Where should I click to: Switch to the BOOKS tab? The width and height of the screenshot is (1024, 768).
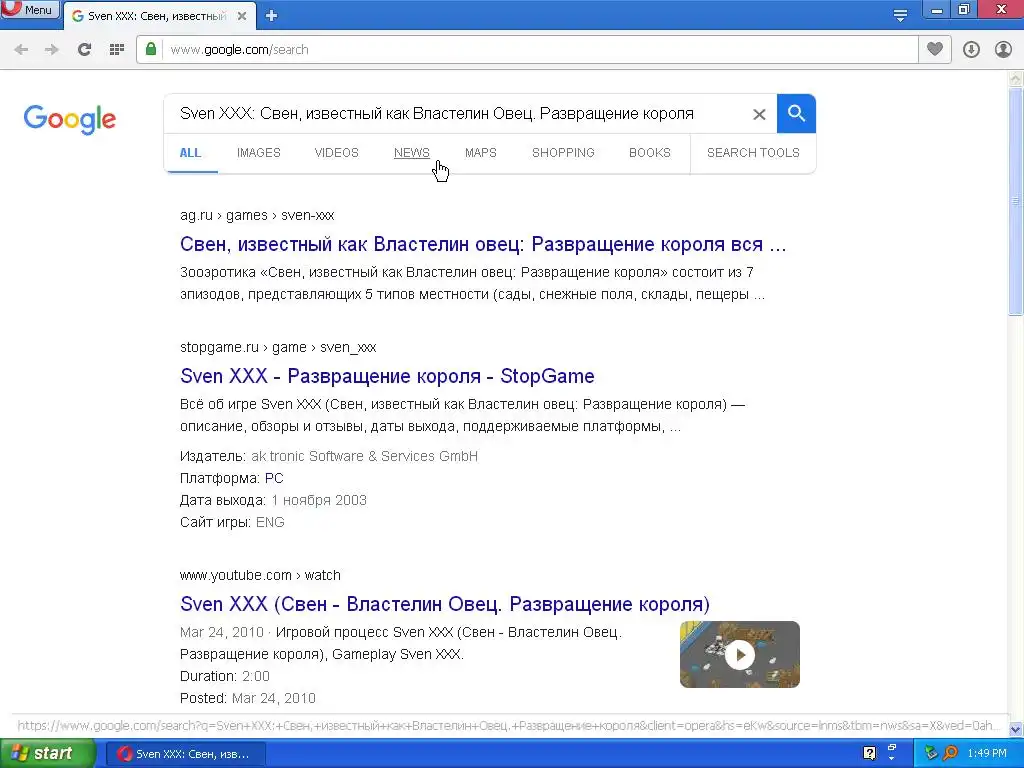pos(649,153)
